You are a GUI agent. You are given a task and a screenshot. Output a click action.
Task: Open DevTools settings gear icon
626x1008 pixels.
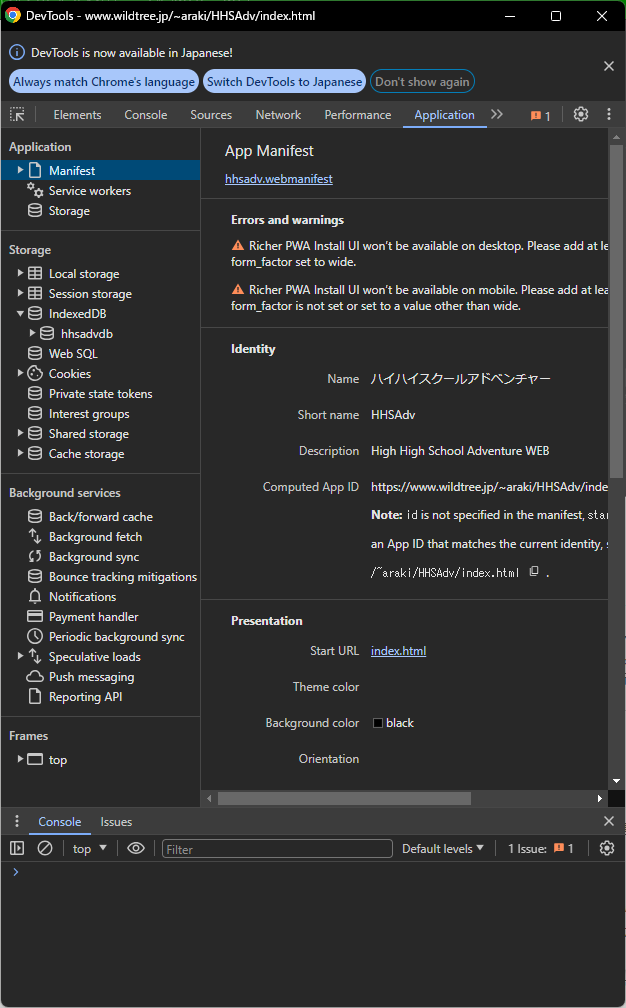point(581,115)
